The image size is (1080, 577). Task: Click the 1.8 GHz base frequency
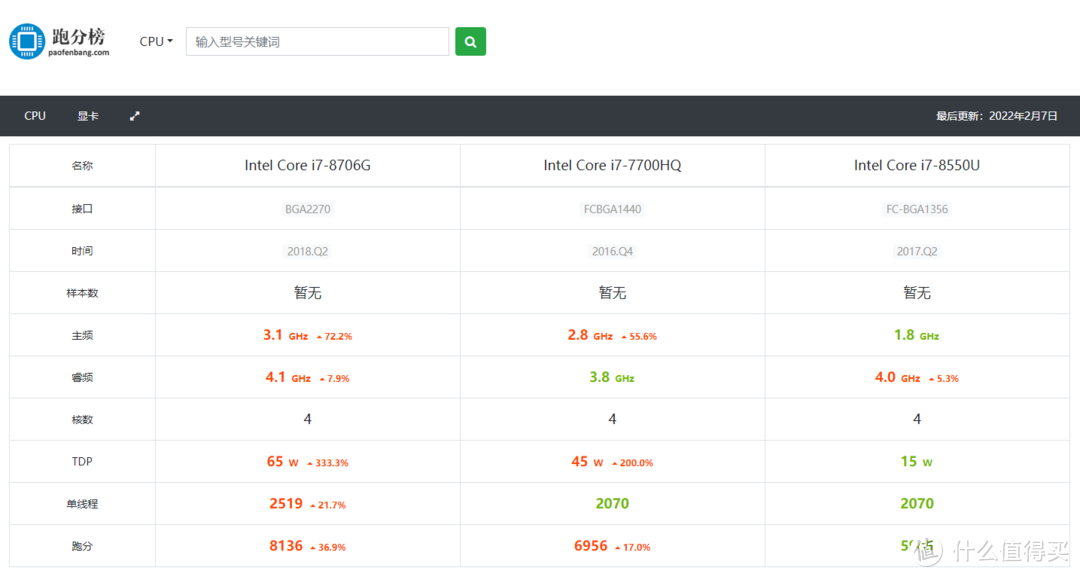click(x=917, y=335)
